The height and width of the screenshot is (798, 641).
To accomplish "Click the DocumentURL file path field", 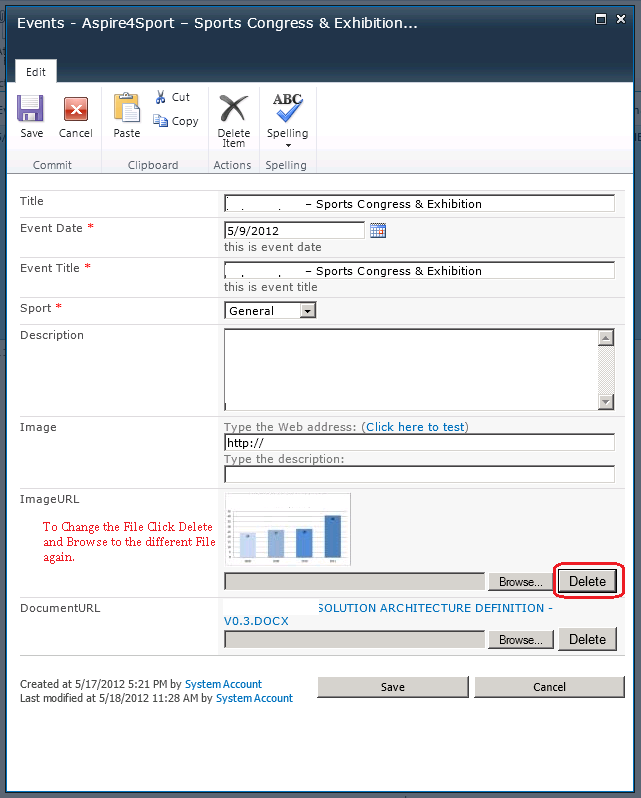I will click(x=355, y=640).
